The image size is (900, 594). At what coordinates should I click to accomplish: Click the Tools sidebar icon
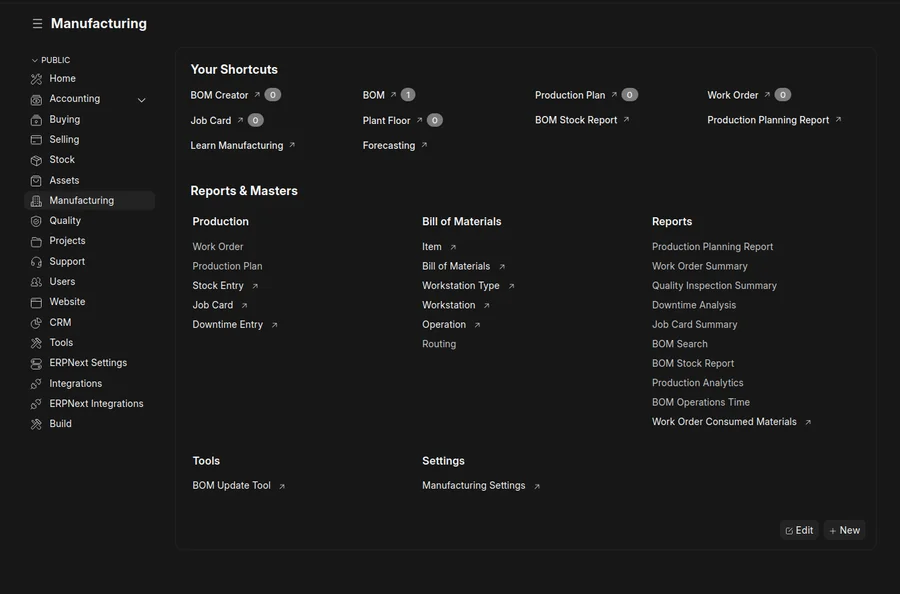(x=36, y=343)
